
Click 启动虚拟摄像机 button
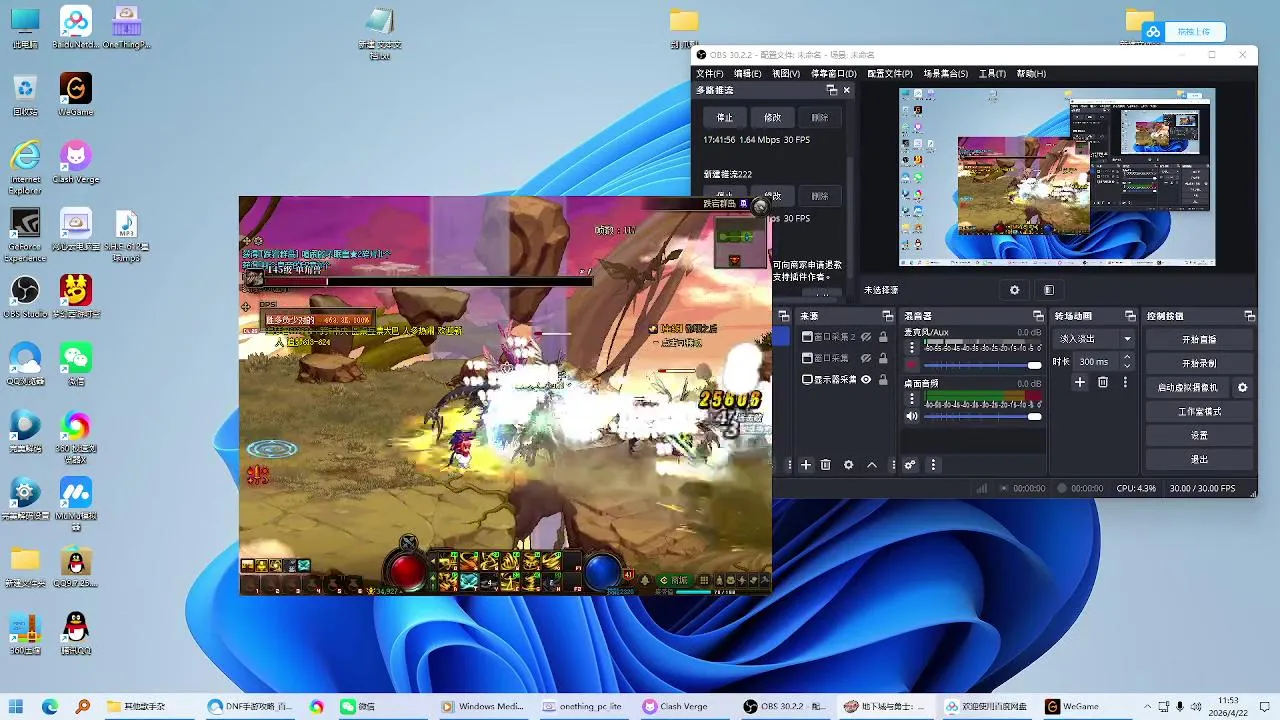[x=1188, y=387]
